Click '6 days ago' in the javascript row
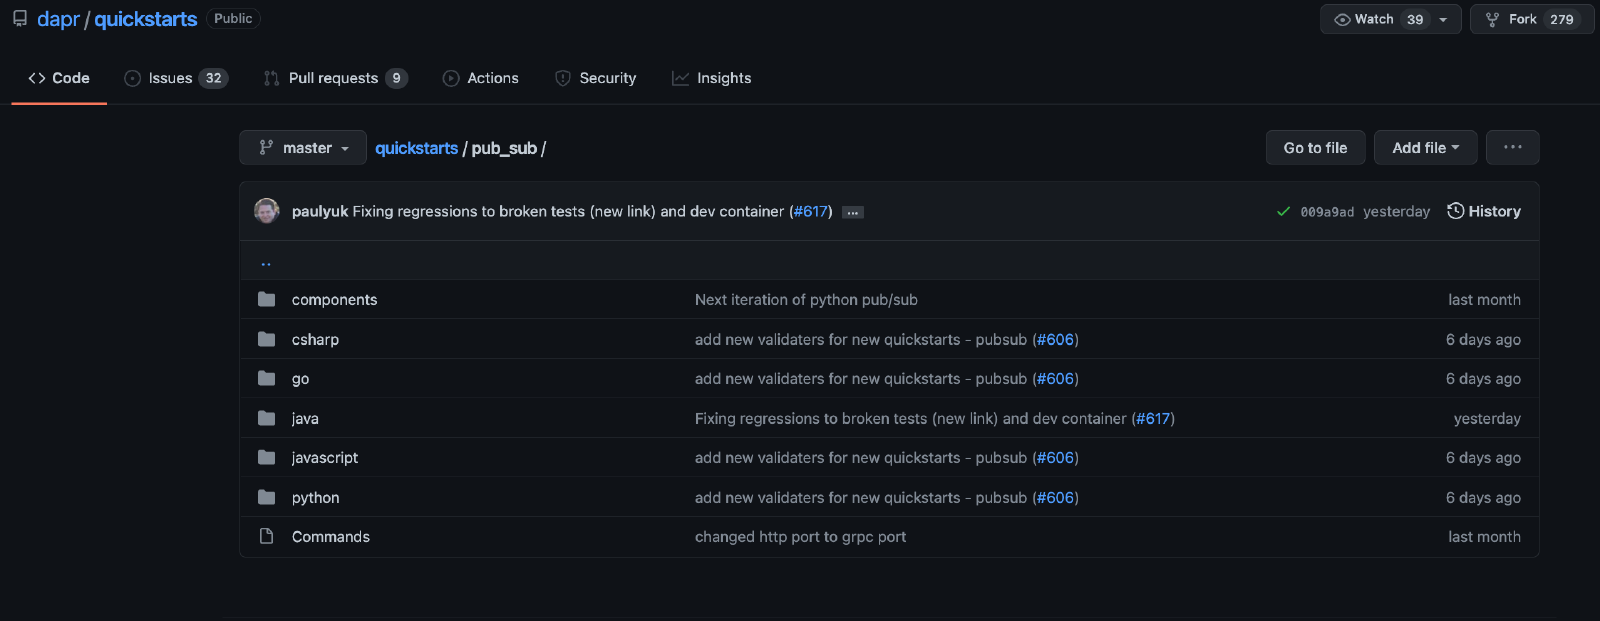This screenshot has width=1600, height=621. 1483,458
